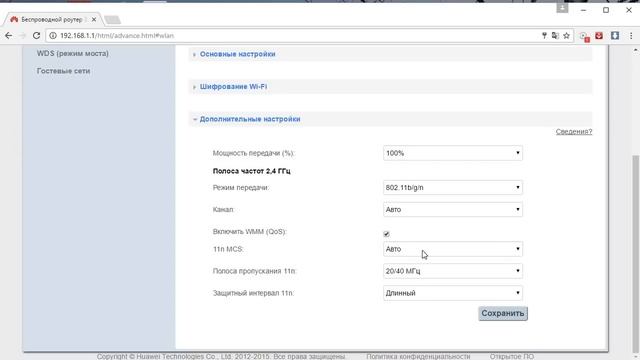The height and width of the screenshot is (360, 640).
Task: Maximize the browser window
Action: pos(606,10)
